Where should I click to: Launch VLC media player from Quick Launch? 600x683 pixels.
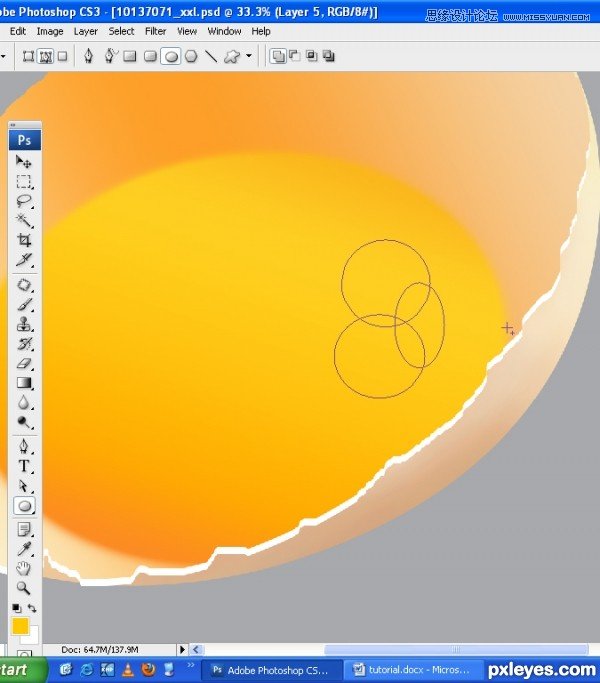coord(128,669)
